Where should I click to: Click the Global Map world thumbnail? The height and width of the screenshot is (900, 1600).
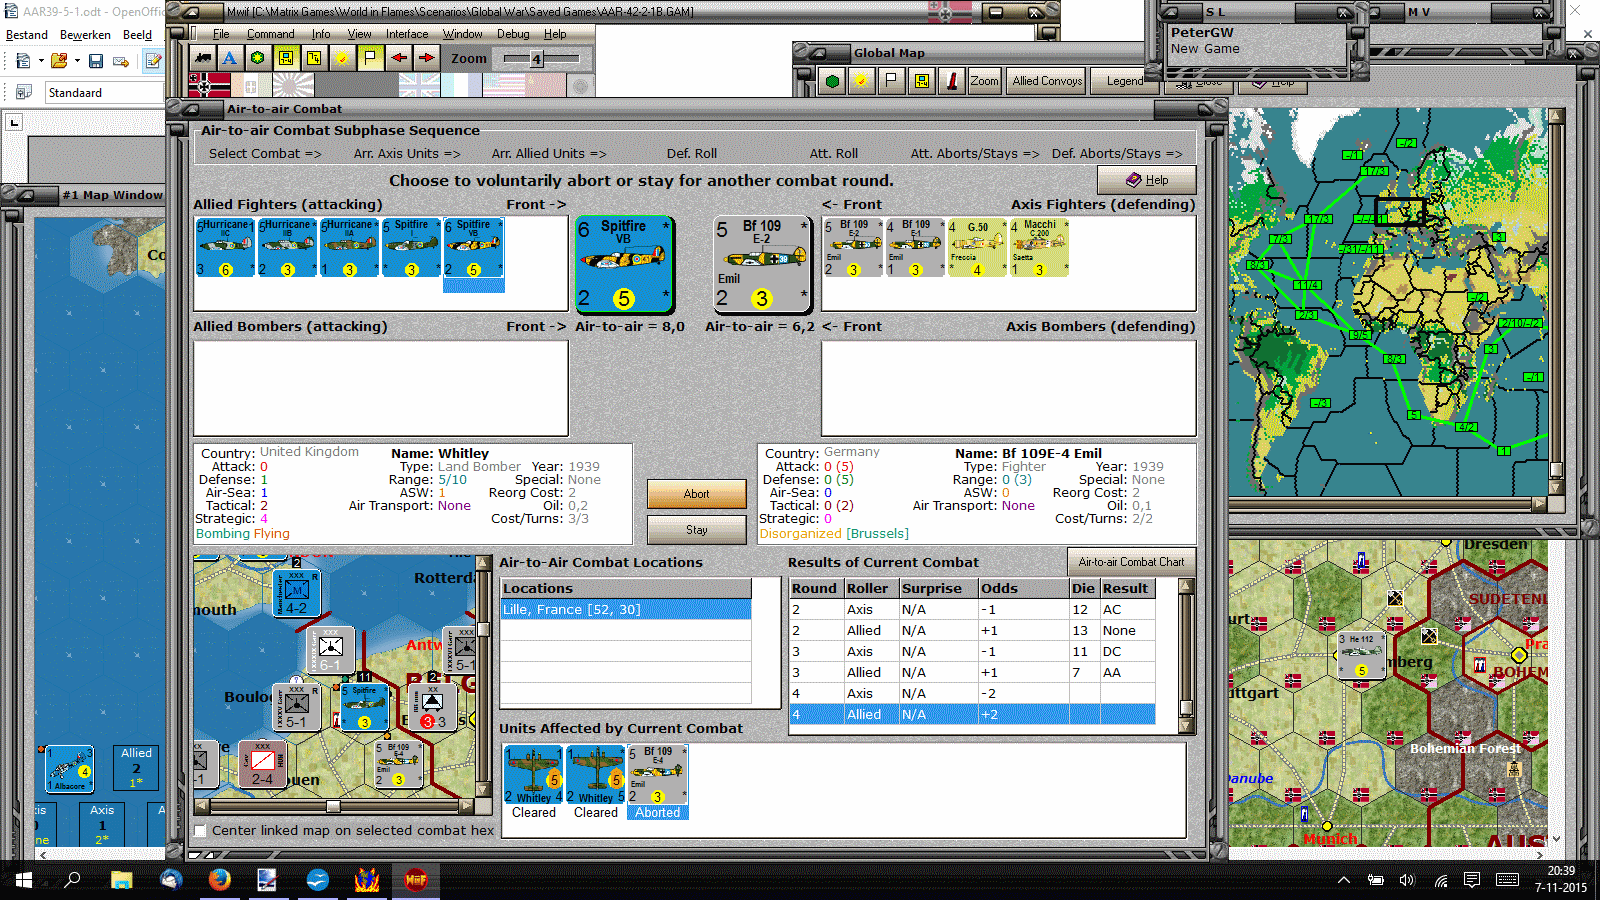1389,301
